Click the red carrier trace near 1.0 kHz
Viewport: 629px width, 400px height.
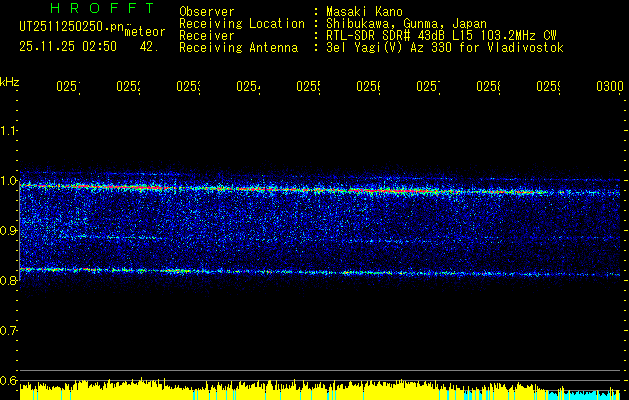(x=320, y=189)
